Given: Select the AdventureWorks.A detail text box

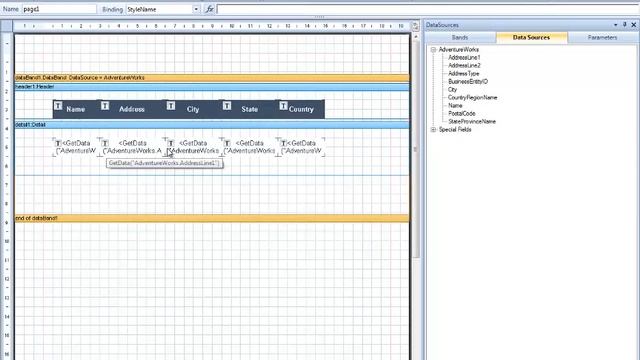Looking at the screenshot, I should tap(132, 147).
